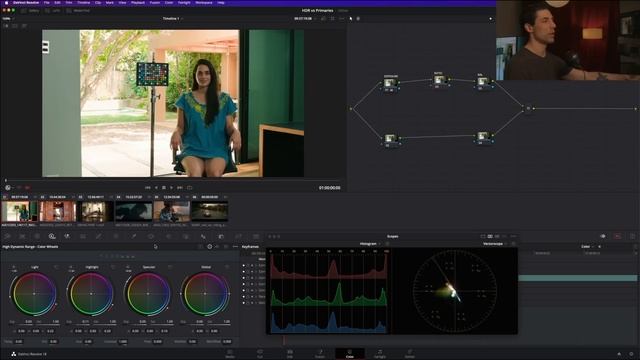Open the Vectorscope scope type dropdown

coord(495,244)
